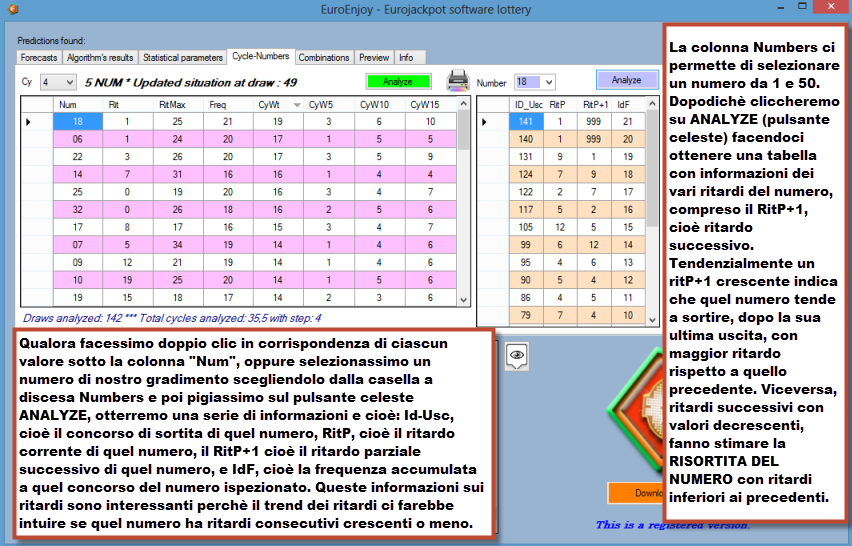Viewport: 852px width, 546px height.
Task: Go to the Combinations tab
Action: pos(324,58)
